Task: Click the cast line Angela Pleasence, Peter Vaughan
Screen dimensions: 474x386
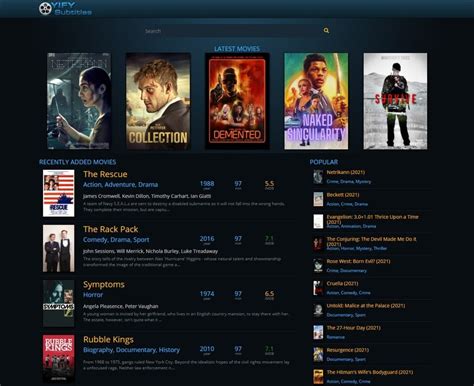Action: (121, 306)
